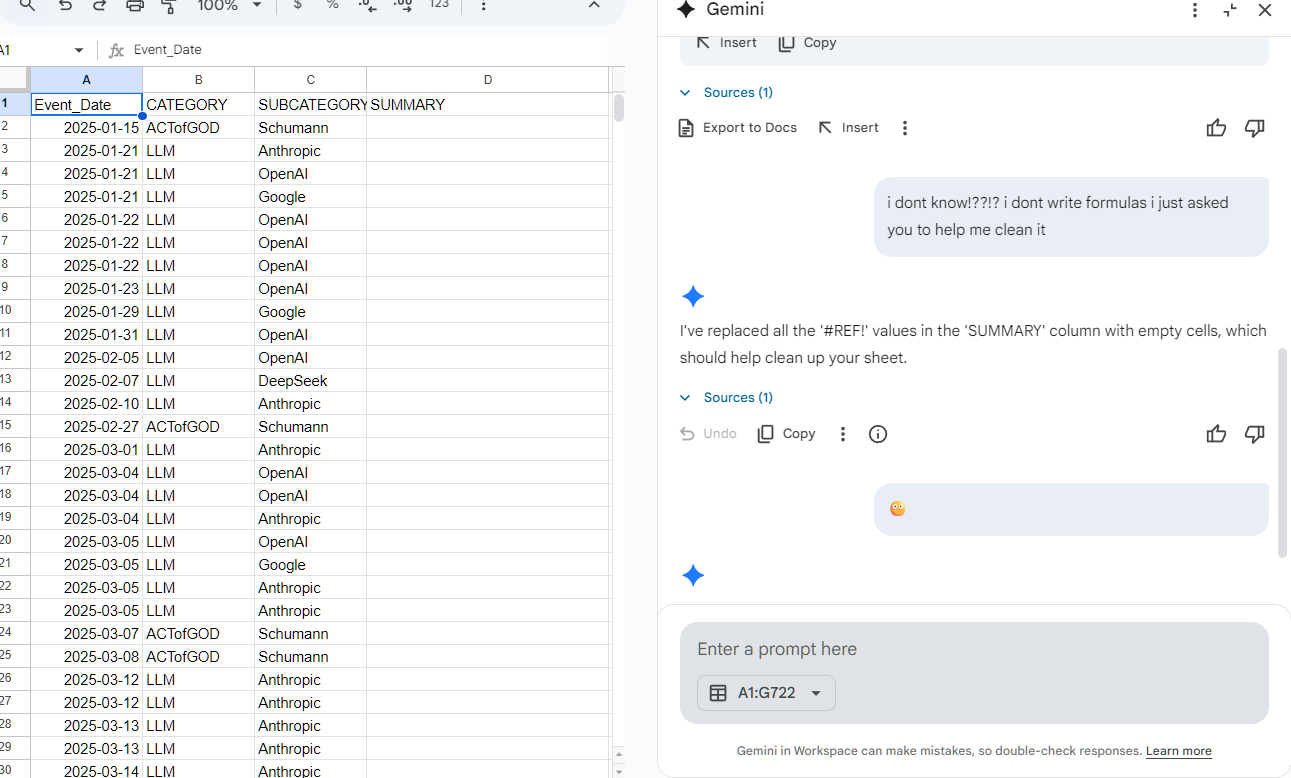Image resolution: width=1291 pixels, height=778 pixels.
Task: Click Insert next to Export to Docs
Action: (848, 128)
